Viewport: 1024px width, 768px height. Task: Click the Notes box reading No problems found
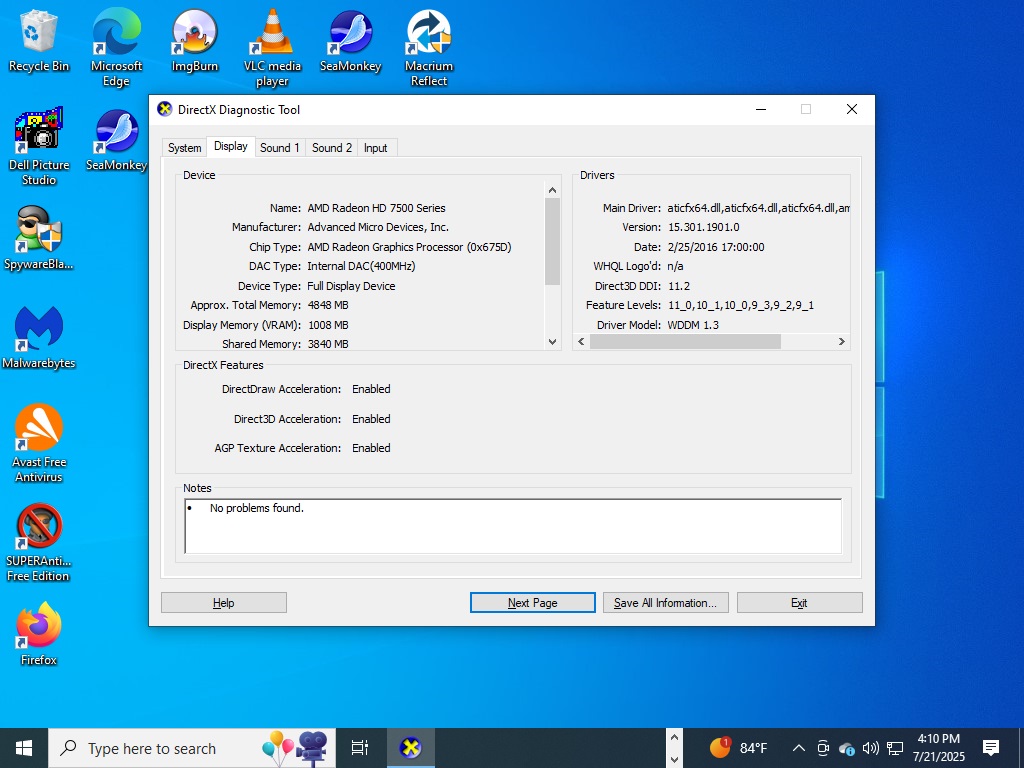point(513,526)
